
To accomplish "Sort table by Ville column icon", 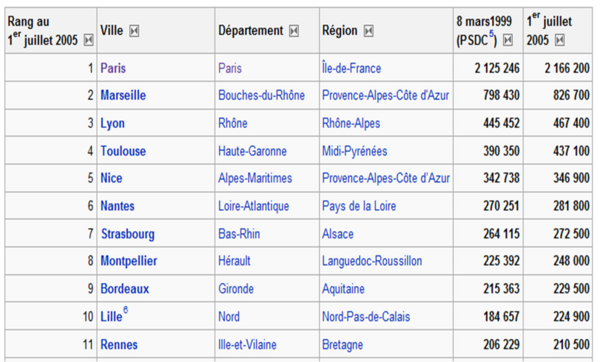I will pos(134,31).
